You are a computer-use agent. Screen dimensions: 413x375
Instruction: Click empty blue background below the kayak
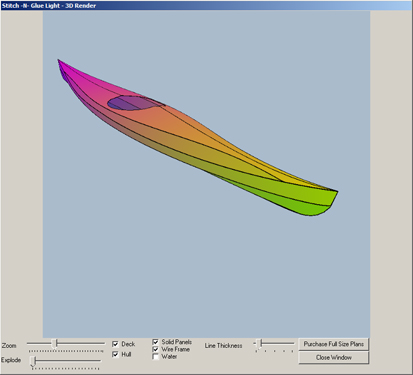click(206, 273)
